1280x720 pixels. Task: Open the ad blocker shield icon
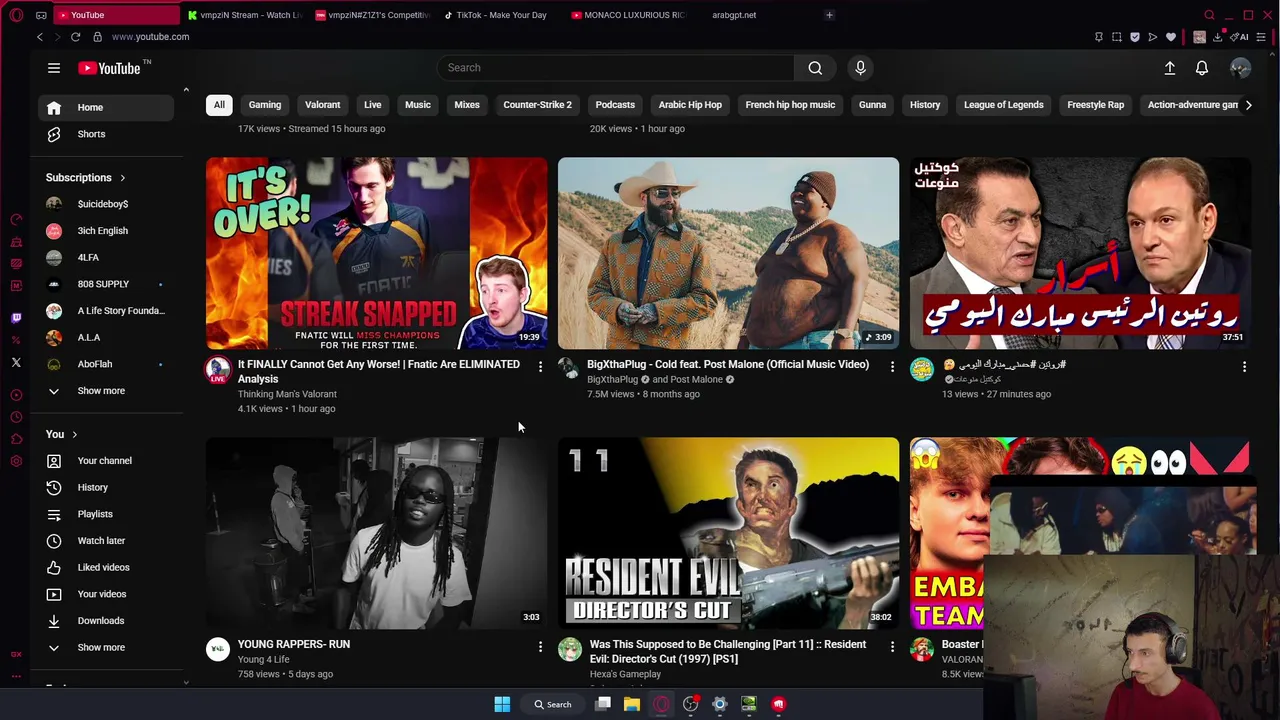point(1135,37)
